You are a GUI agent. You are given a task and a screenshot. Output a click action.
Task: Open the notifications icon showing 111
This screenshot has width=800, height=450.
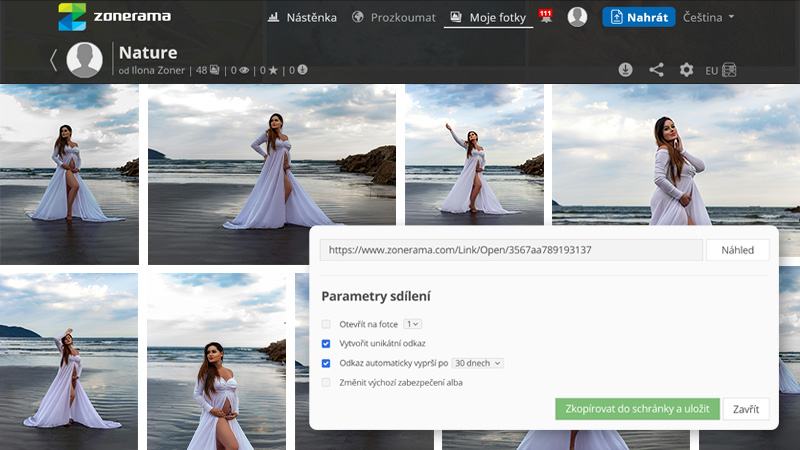point(545,16)
